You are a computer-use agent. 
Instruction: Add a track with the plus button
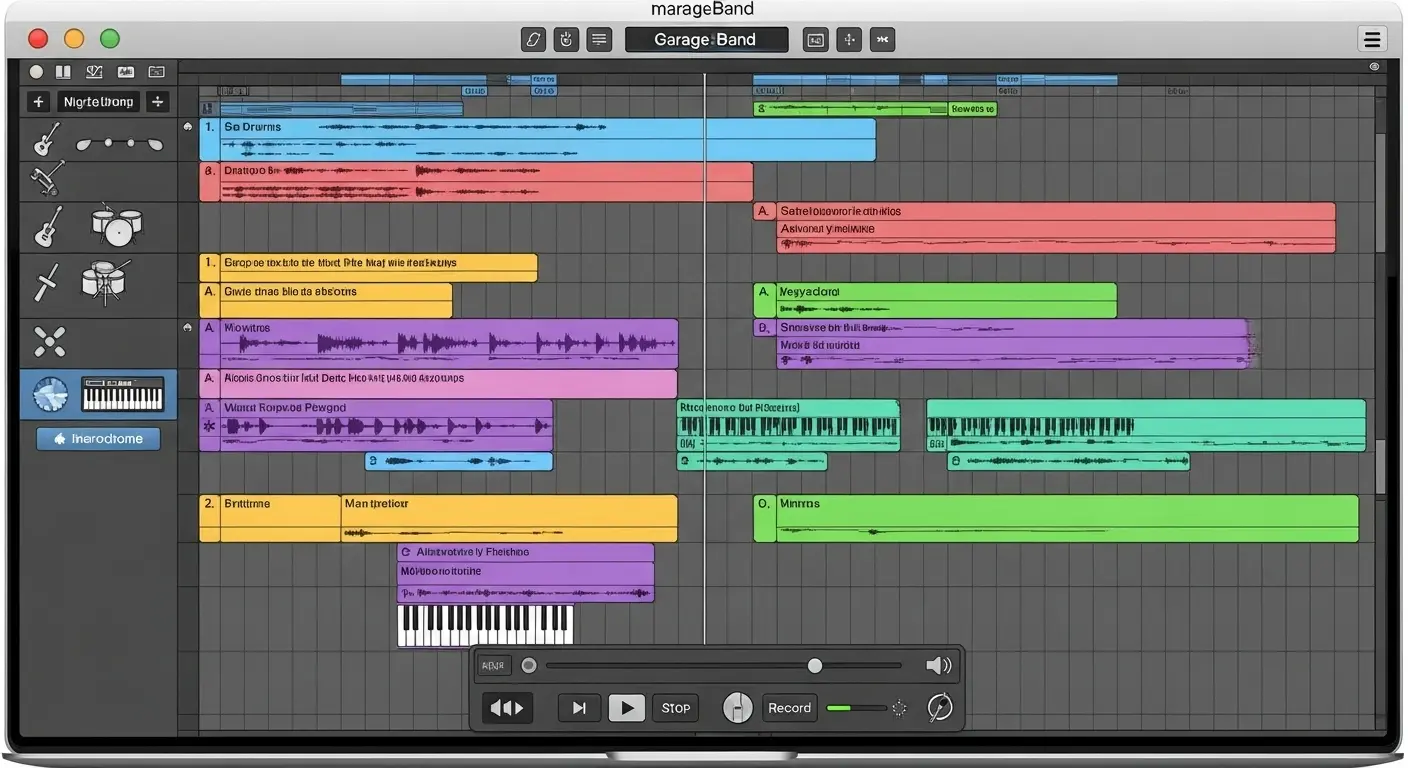click(x=38, y=102)
